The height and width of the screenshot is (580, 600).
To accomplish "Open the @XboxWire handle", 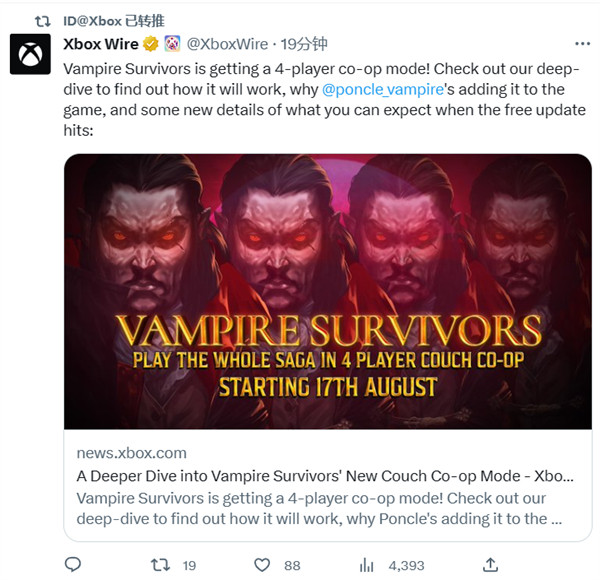I will pyautogui.click(x=227, y=44).
